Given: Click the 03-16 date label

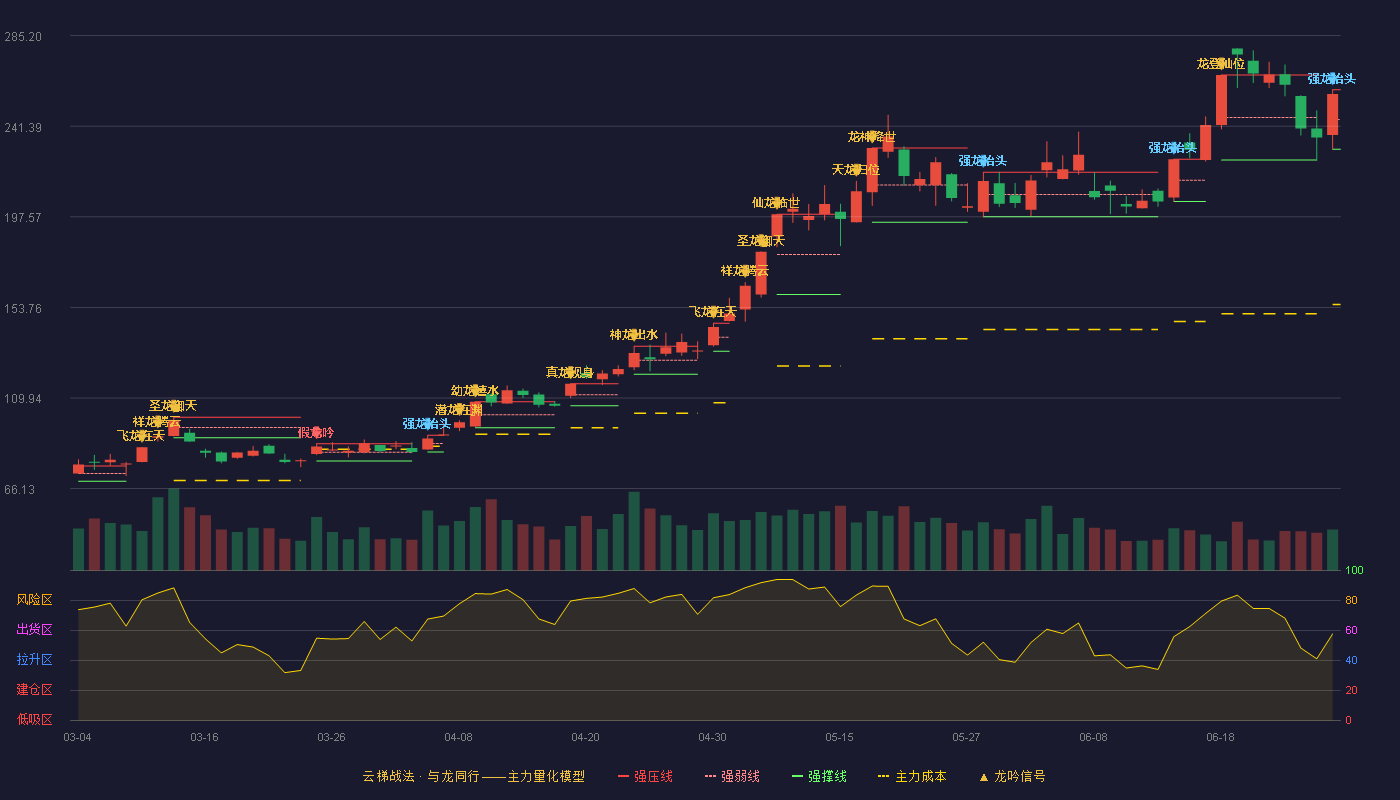Looking at the screenshot, I should pos(204,737).
